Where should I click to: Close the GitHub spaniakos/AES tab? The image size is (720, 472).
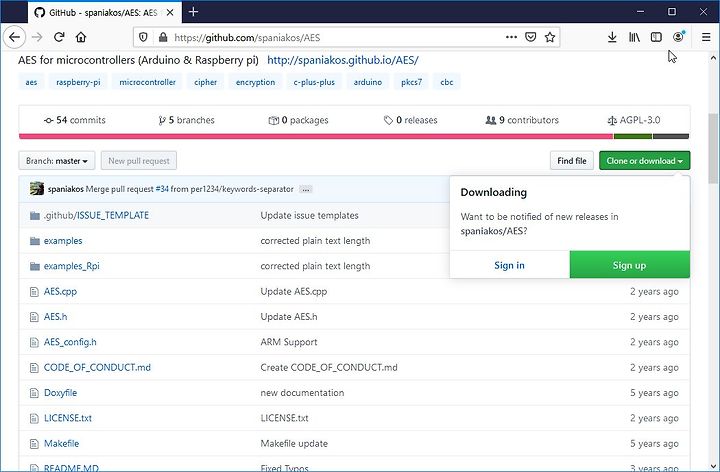pyautogui.click(x=170, y=12)
